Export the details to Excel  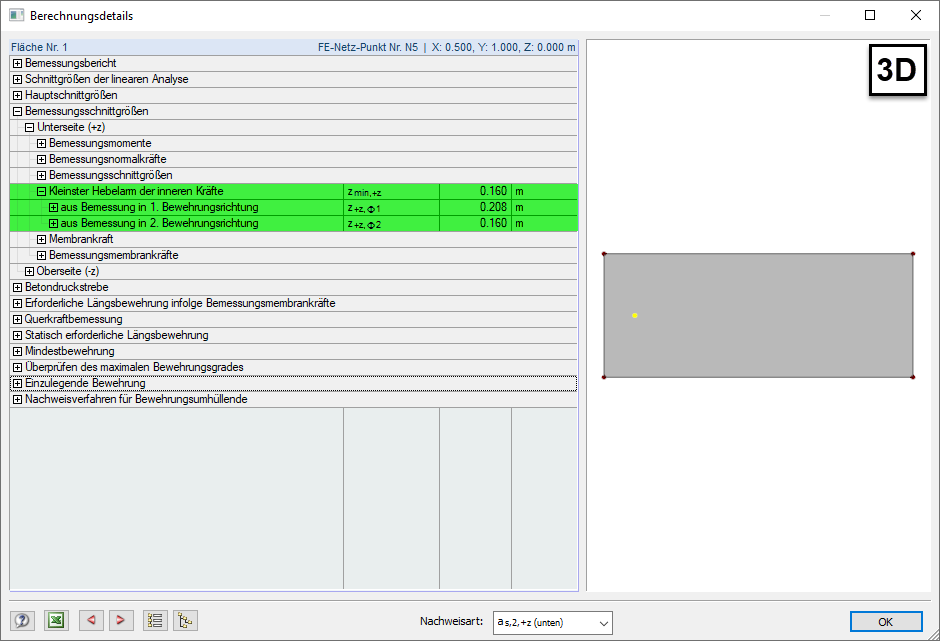pos(56,620)
